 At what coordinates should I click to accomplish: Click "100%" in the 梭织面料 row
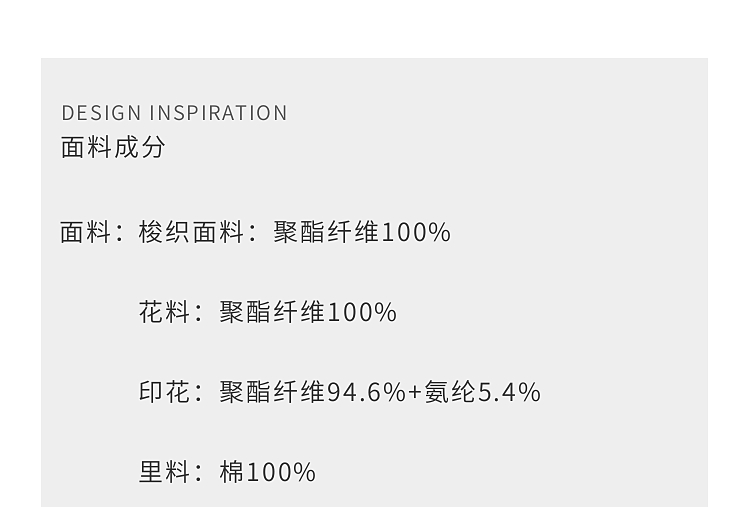click(416, 232)
